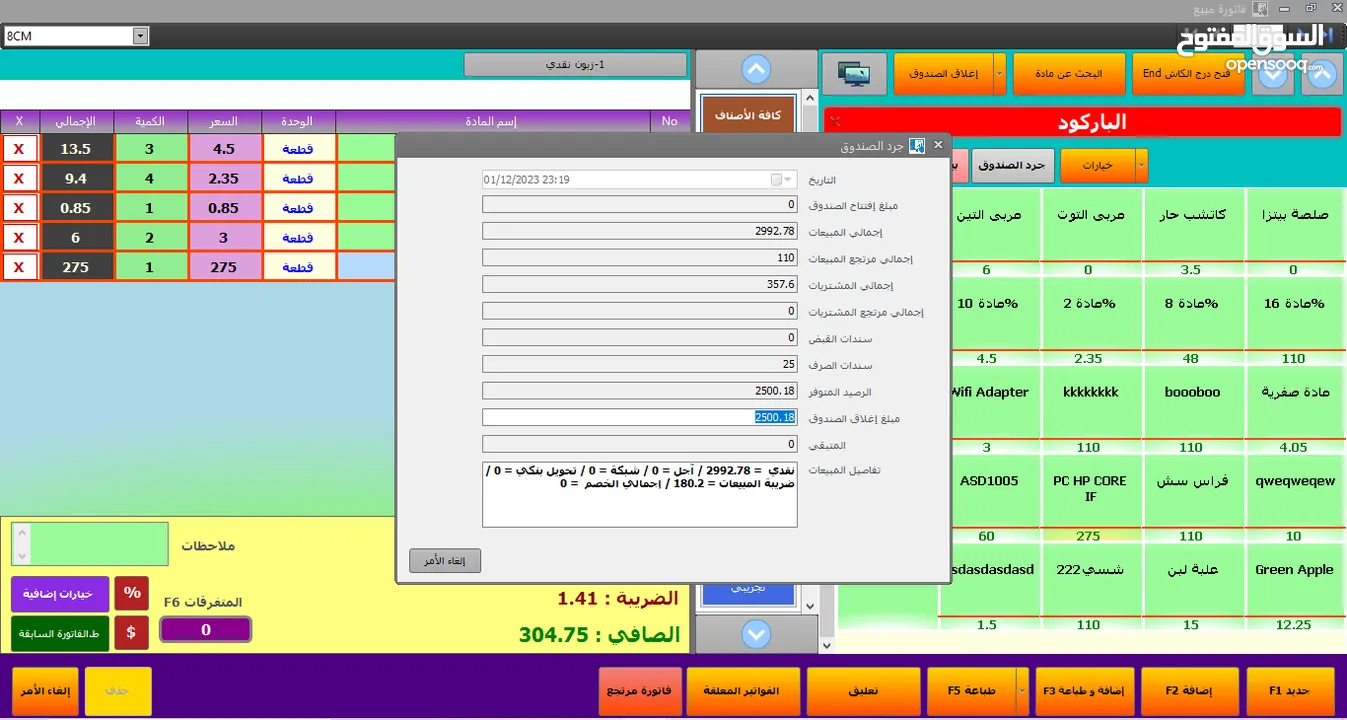Click the إضافة F2 button

[1188, 691]
